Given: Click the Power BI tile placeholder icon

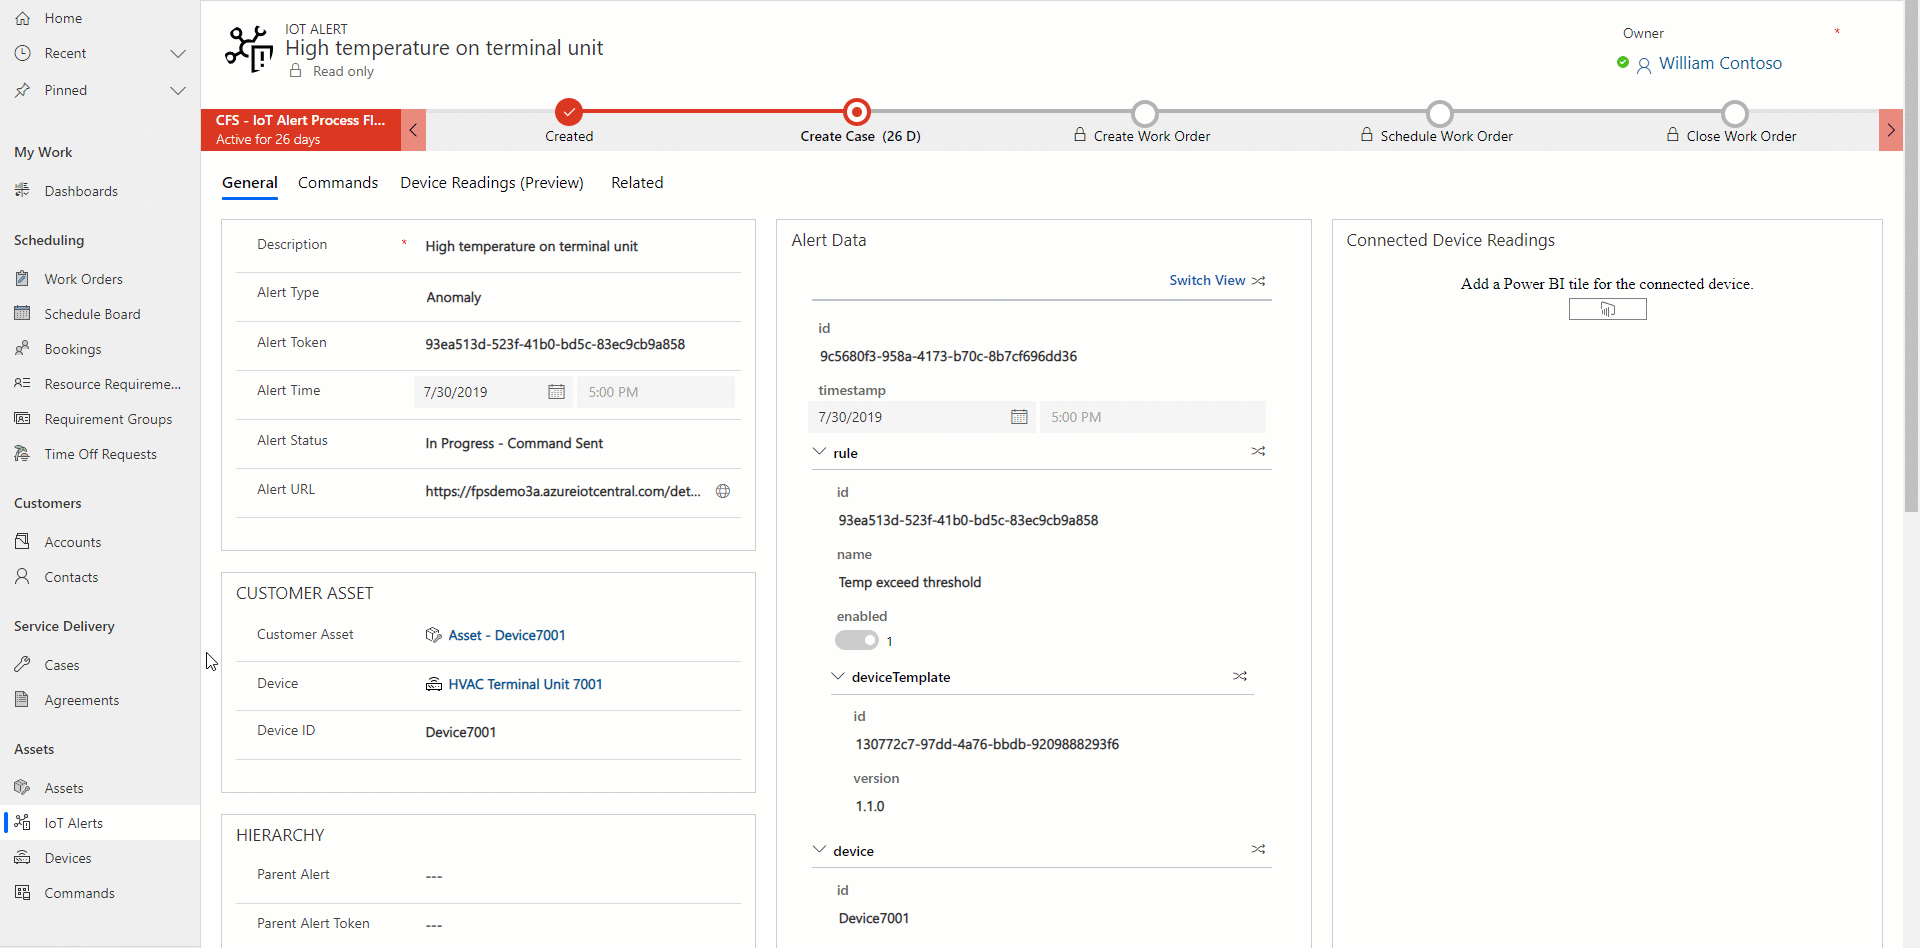Looking at the screenshot, I should [x=1607, y=310].
